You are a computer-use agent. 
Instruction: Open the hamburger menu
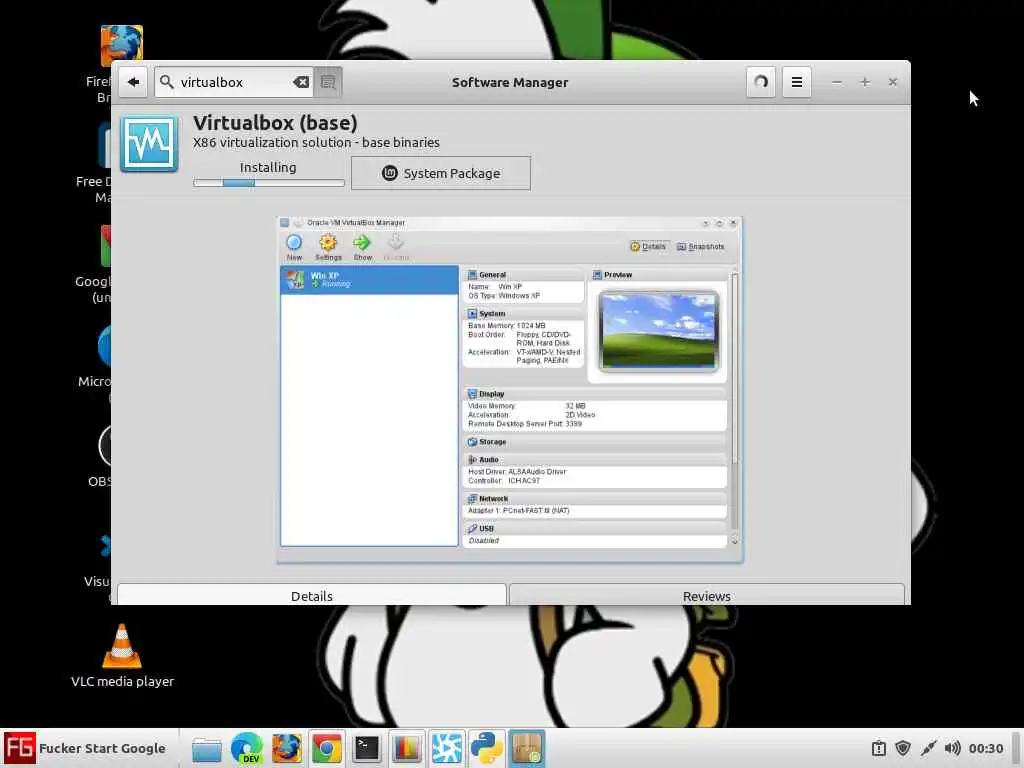797,82
